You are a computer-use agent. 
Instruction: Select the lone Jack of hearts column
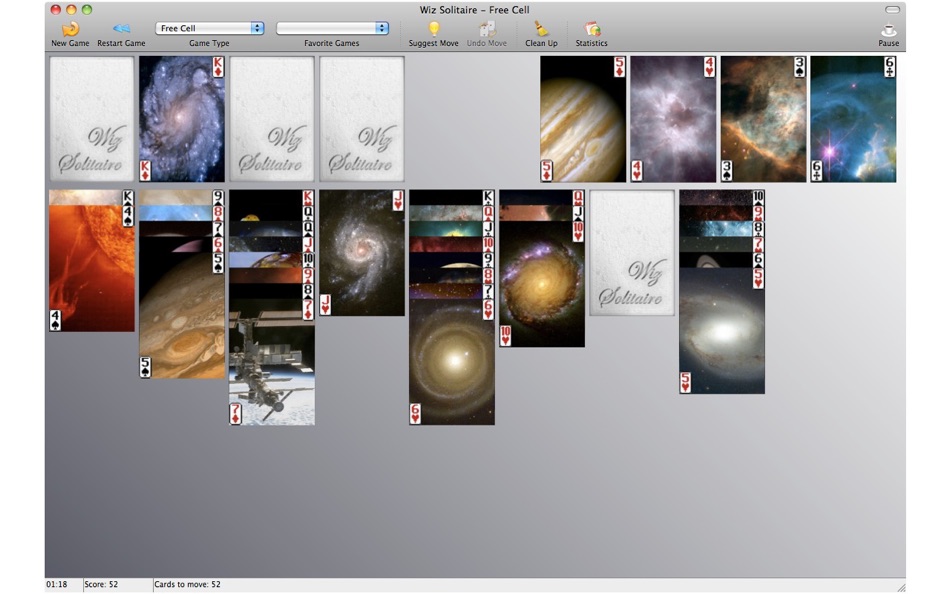tap(362, 253)
